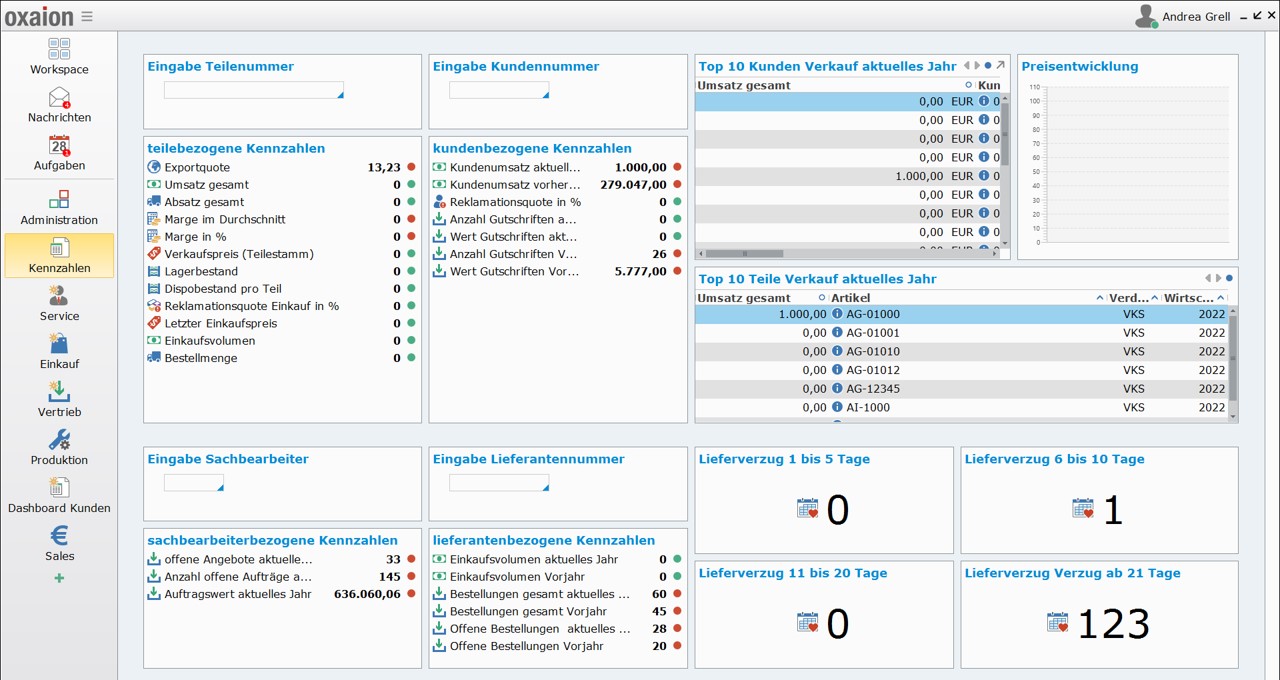Add new sidebar entry with green plus
Screen dimensions: 1280x680
59,578
